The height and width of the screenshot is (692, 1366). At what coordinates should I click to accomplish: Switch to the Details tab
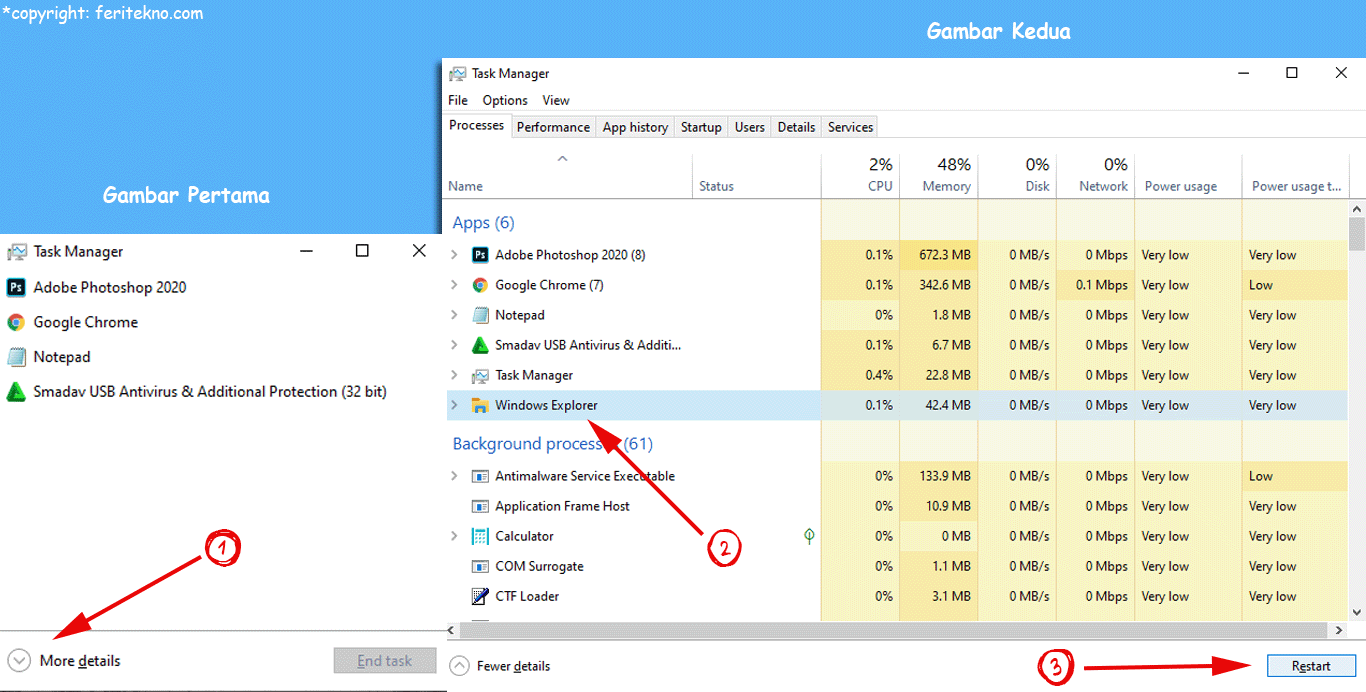(796, 127)
